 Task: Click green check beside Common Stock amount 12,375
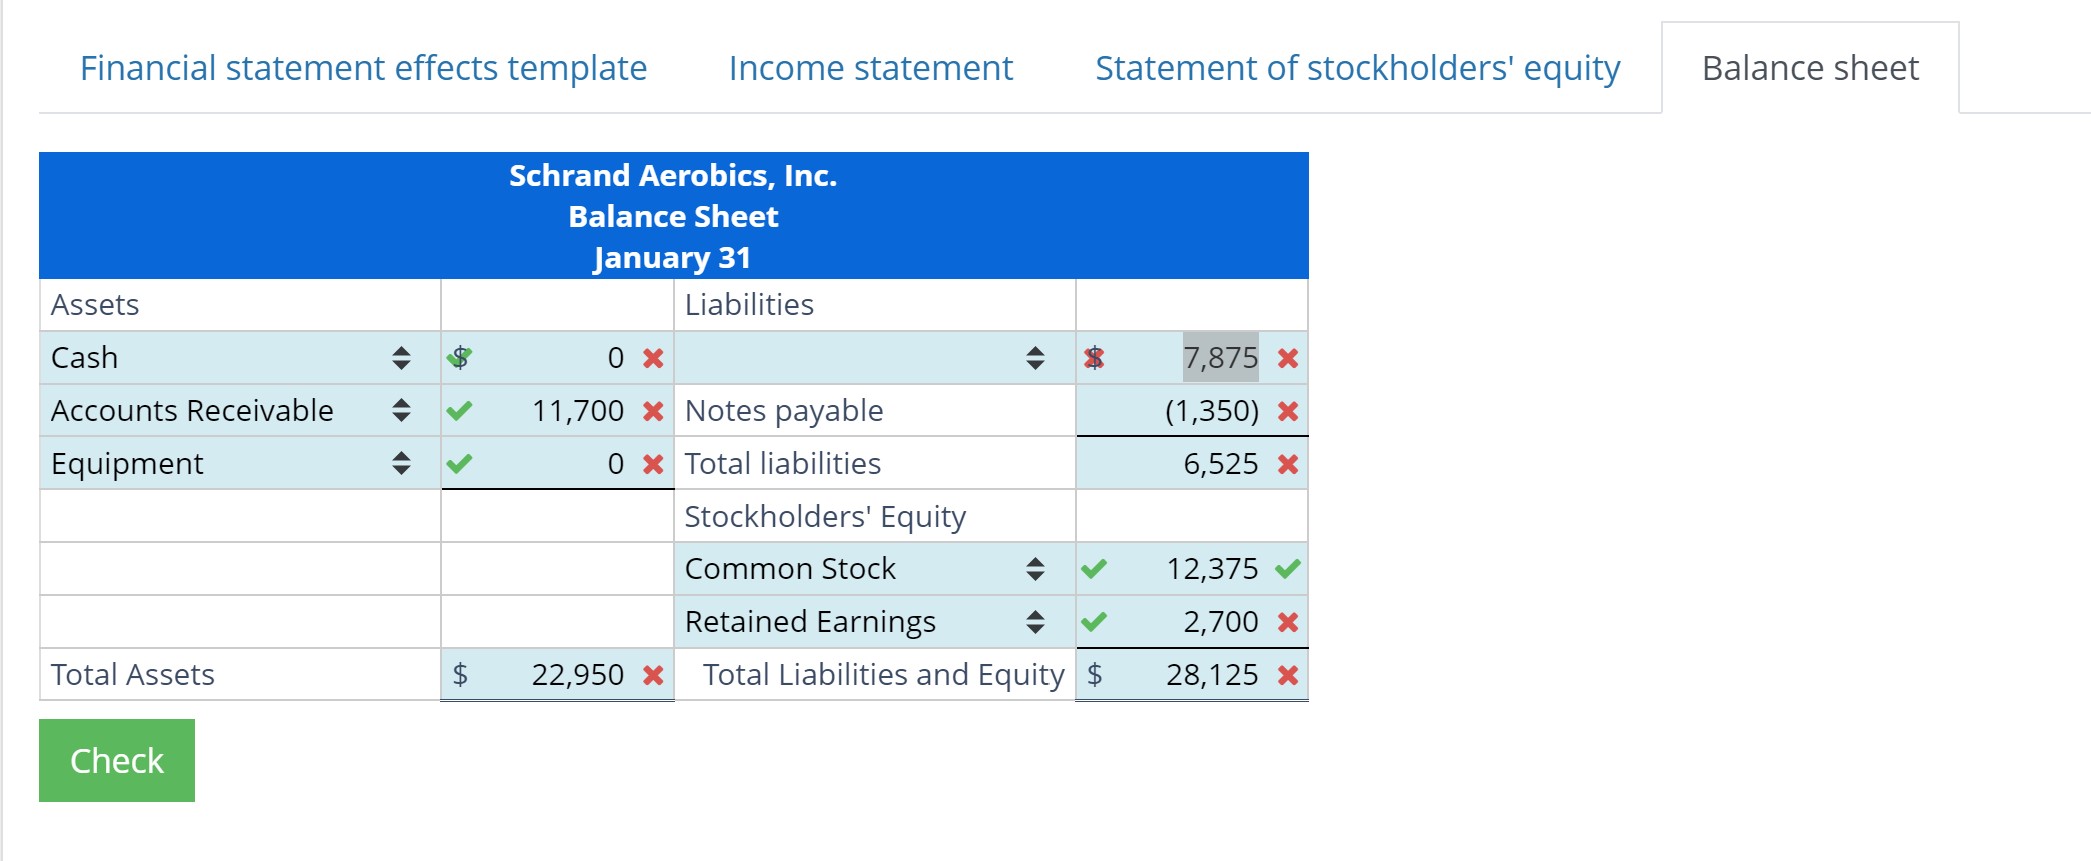(1288, 569)
